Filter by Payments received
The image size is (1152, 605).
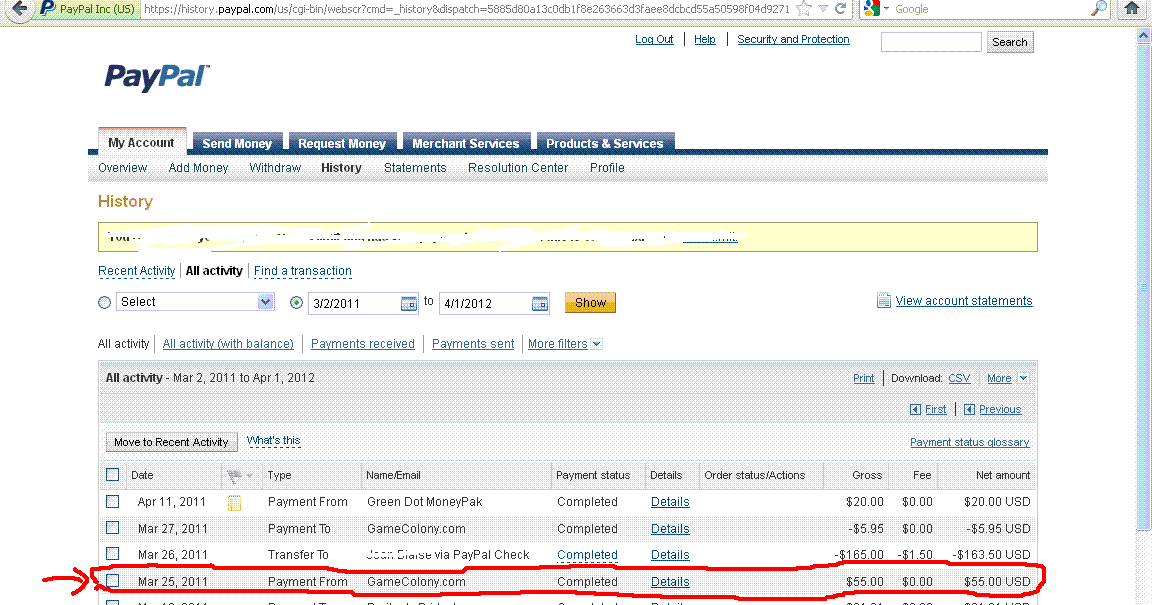[362, 344]
